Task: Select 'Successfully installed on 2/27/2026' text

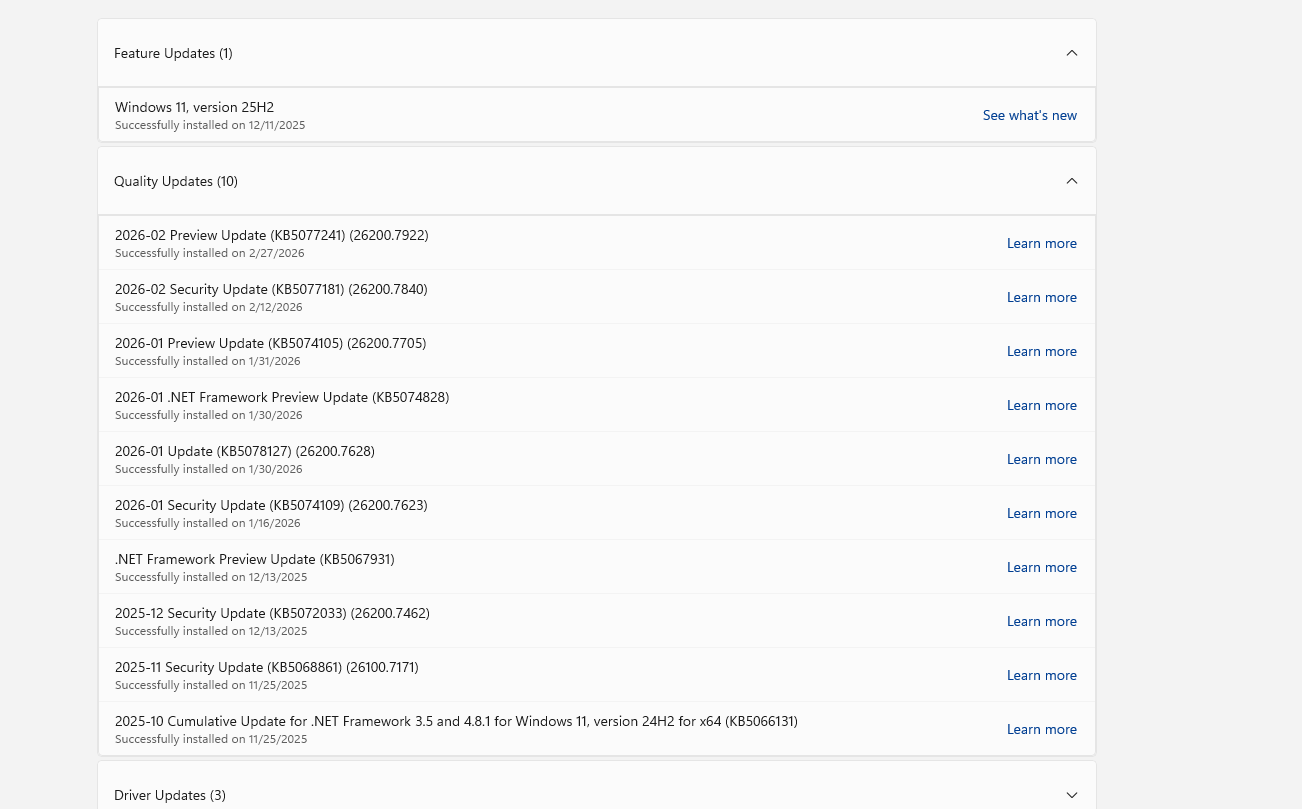Action: (x=210, y=253)
